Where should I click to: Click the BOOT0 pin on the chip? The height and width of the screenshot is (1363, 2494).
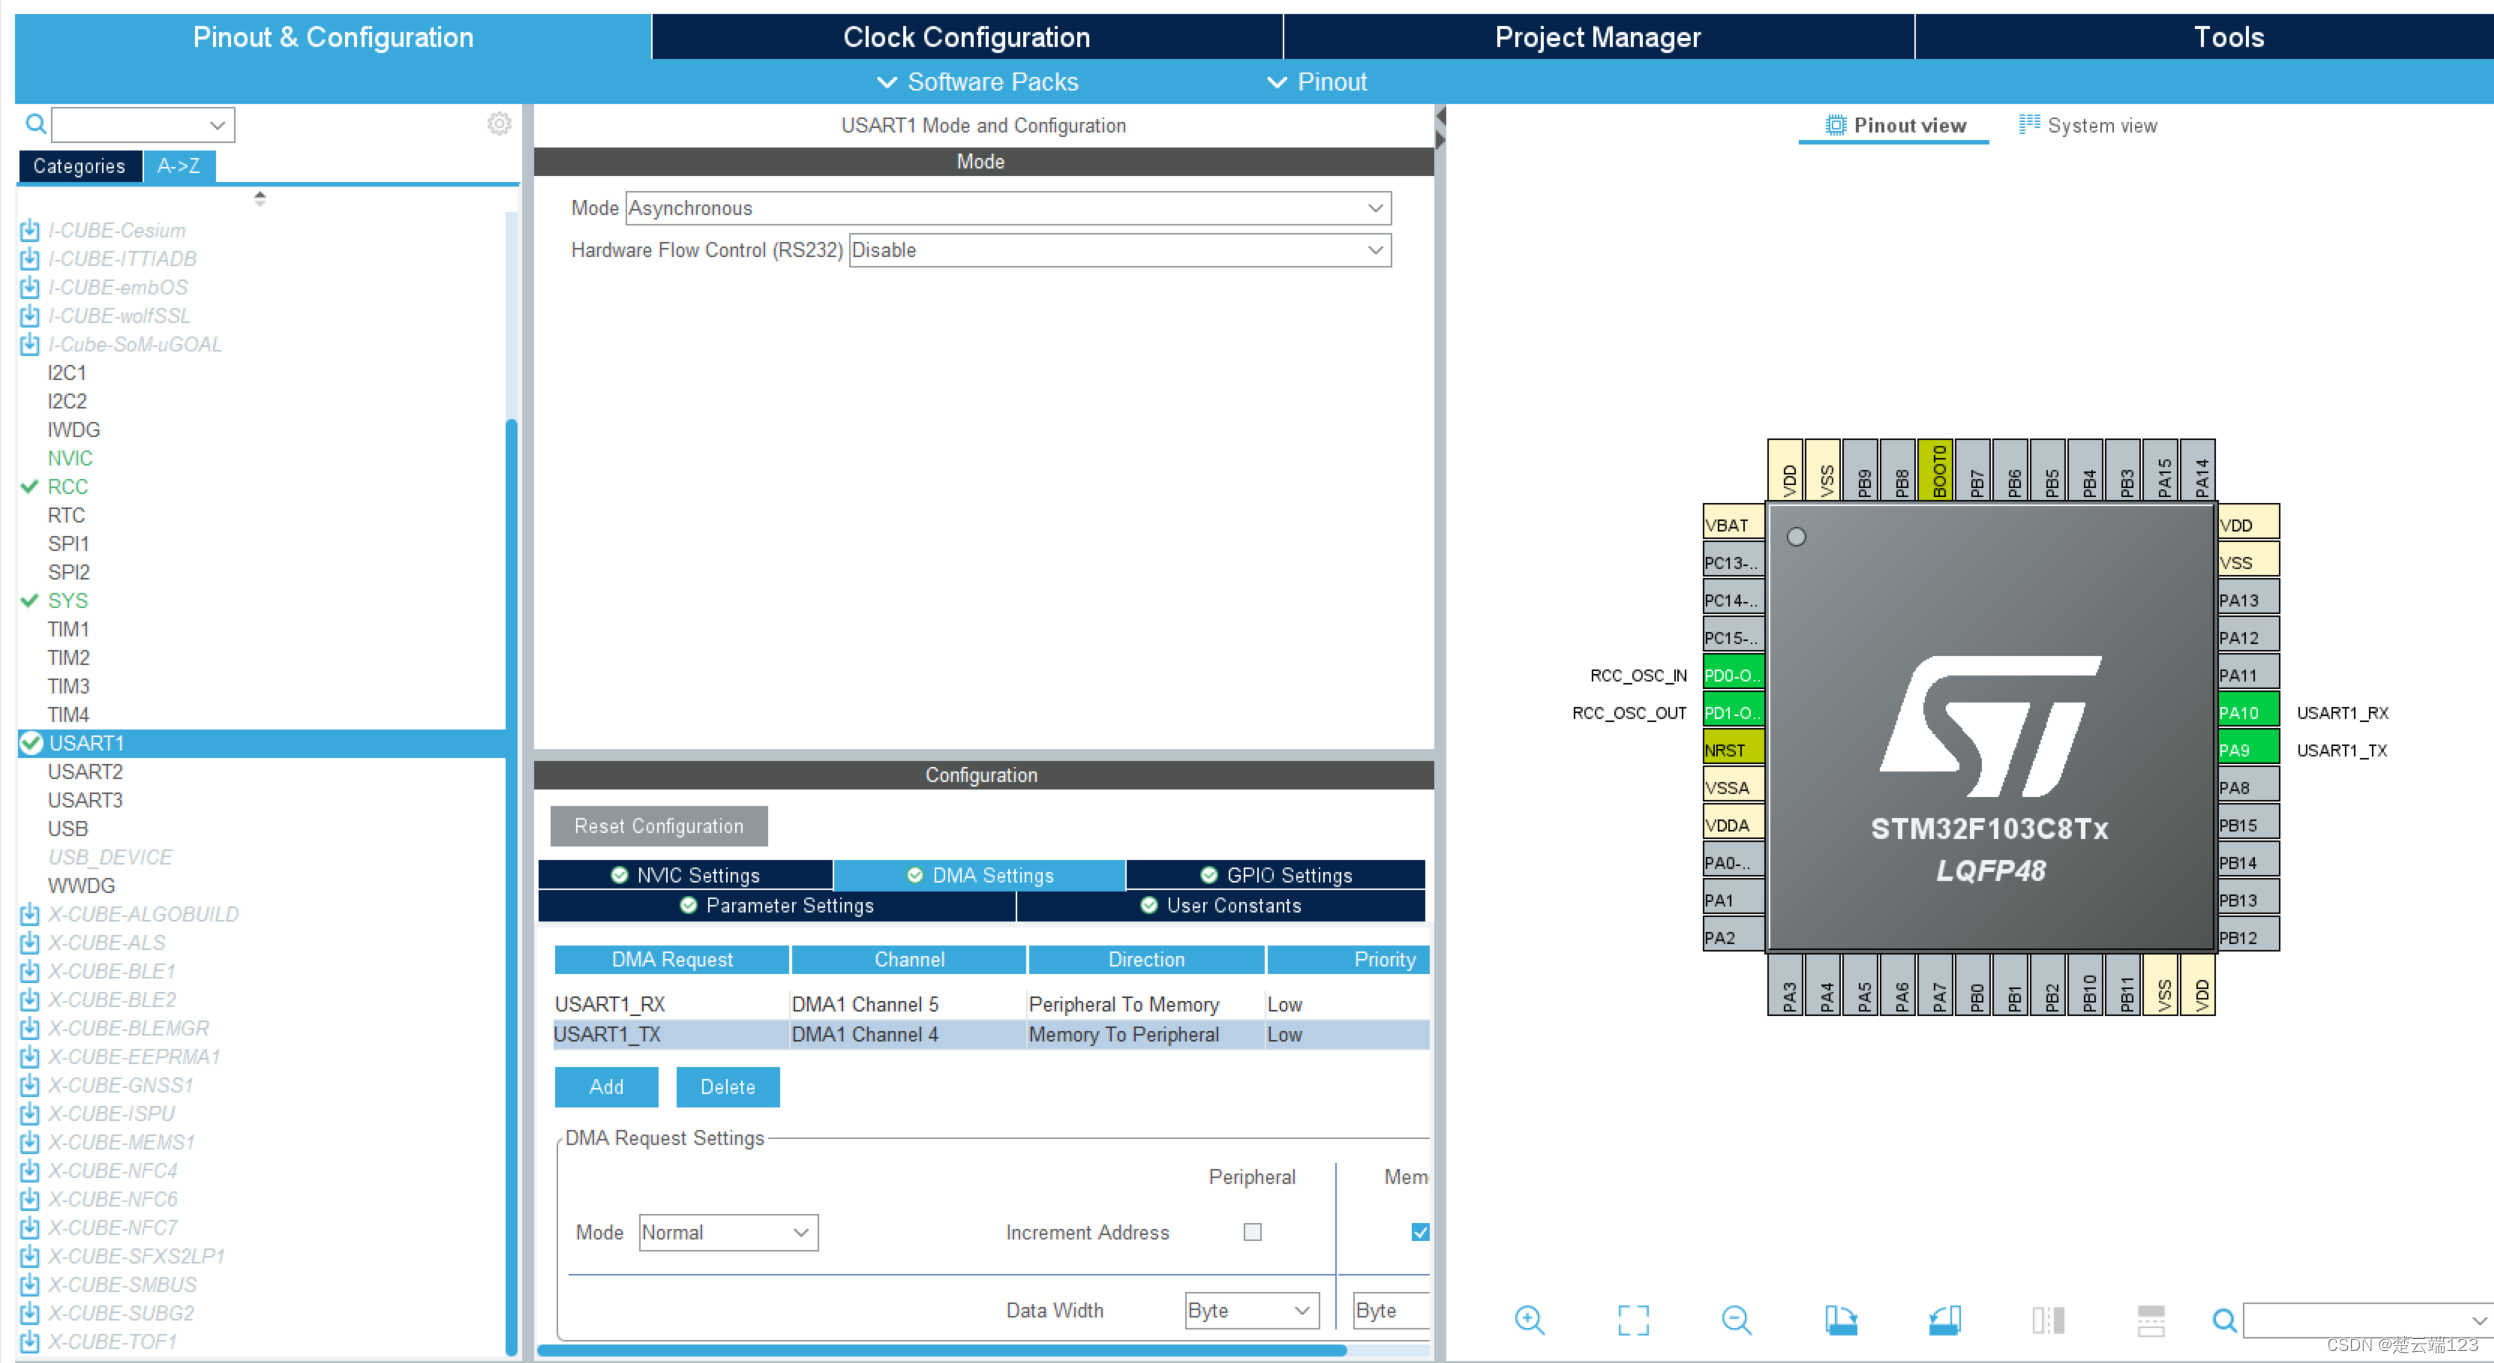pyautogui.click(x=1938, y=470)
